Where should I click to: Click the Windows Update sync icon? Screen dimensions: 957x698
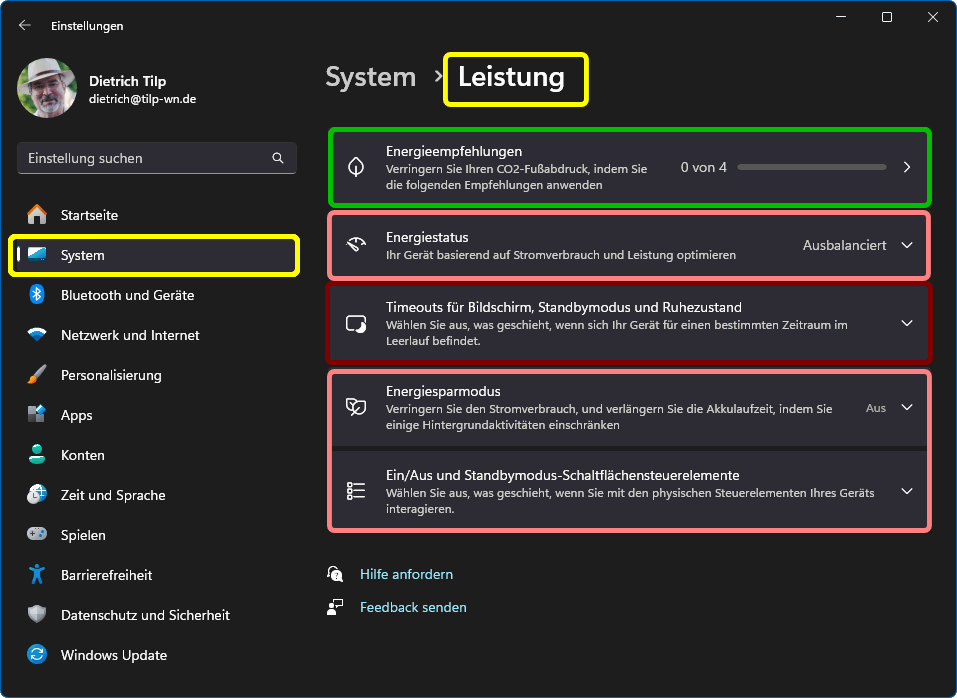point(37,655)
